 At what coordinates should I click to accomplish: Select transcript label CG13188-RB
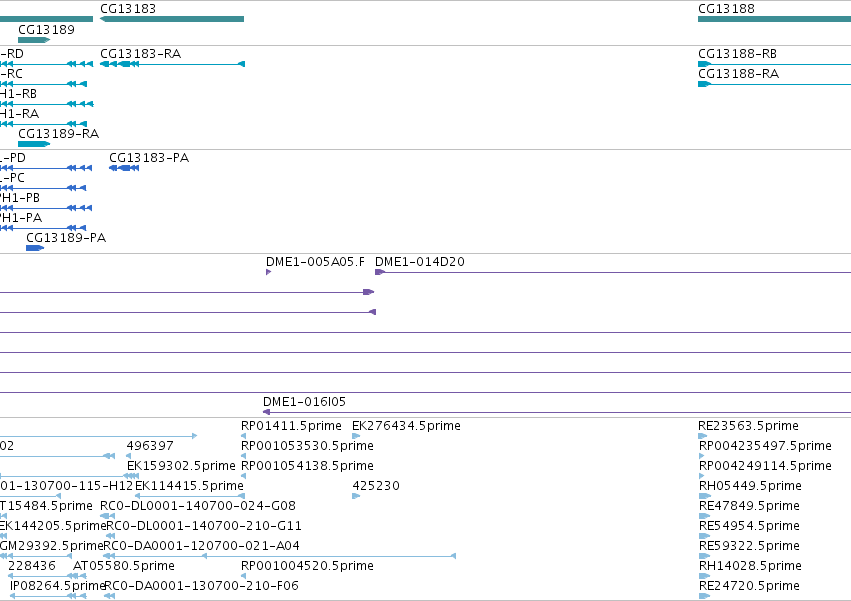coord(737,54)
